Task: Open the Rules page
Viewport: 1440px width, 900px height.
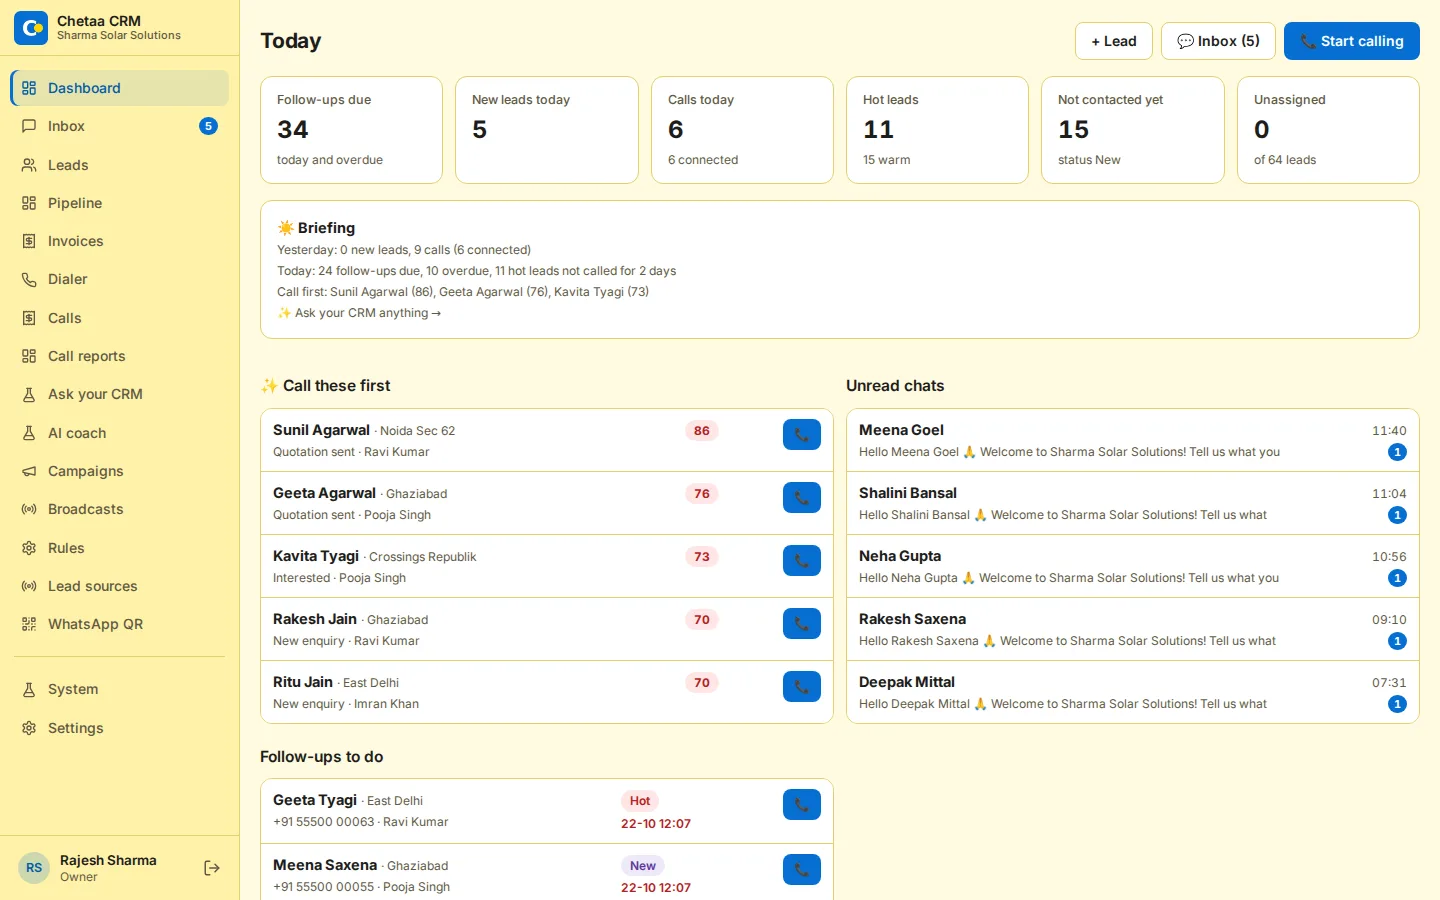Action: pos(120,548)
